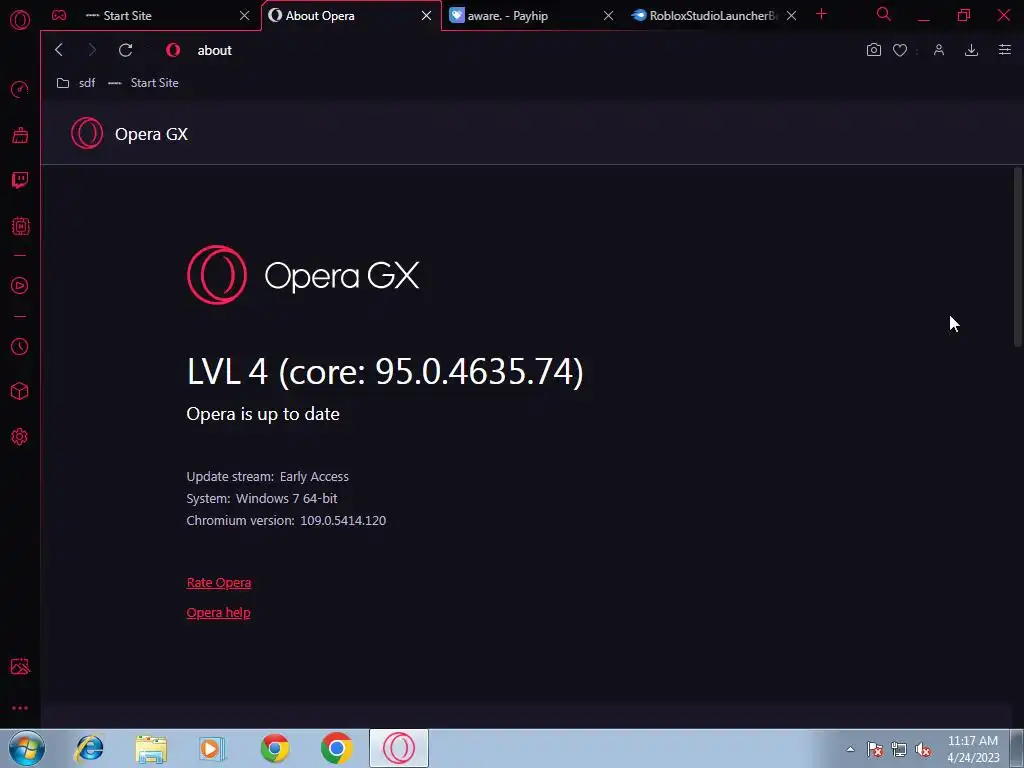This screenshot has height=768, width=1024.
Task: Add page to bookmarks heart icon
Action: [x=900, y=50]
